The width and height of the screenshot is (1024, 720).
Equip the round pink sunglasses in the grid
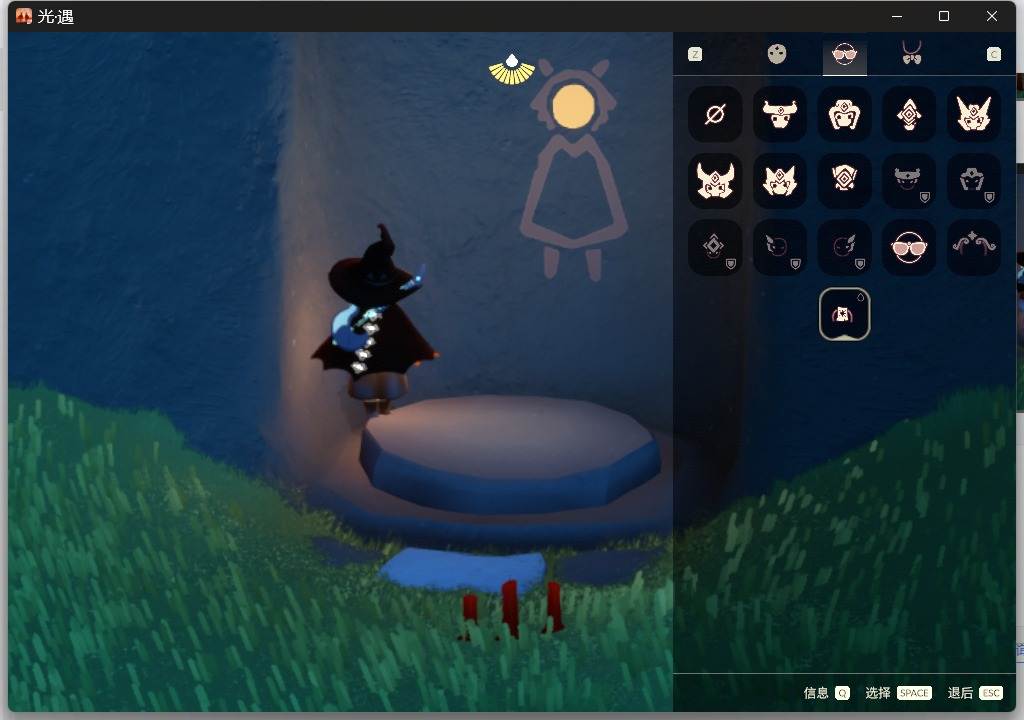tap(909, 247)
